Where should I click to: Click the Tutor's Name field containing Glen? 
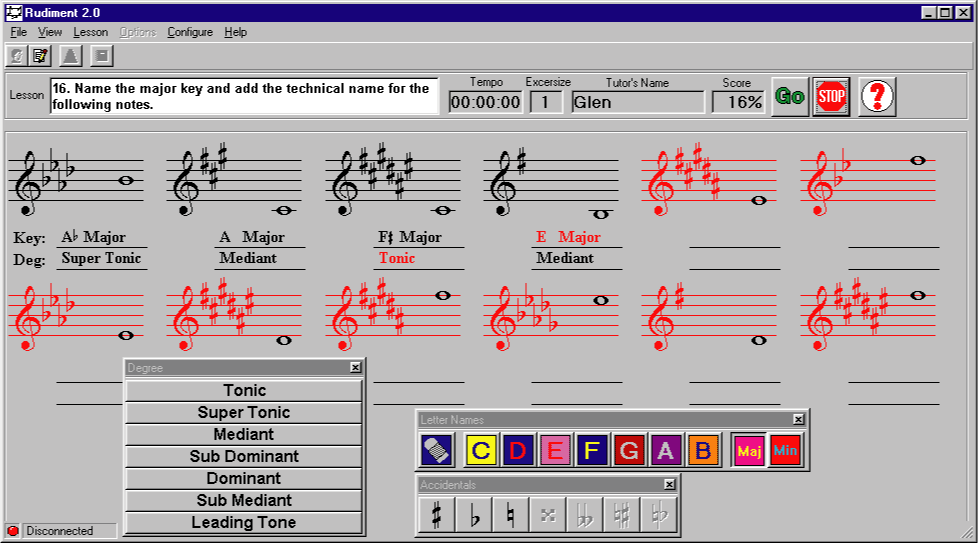pos(638,102)
